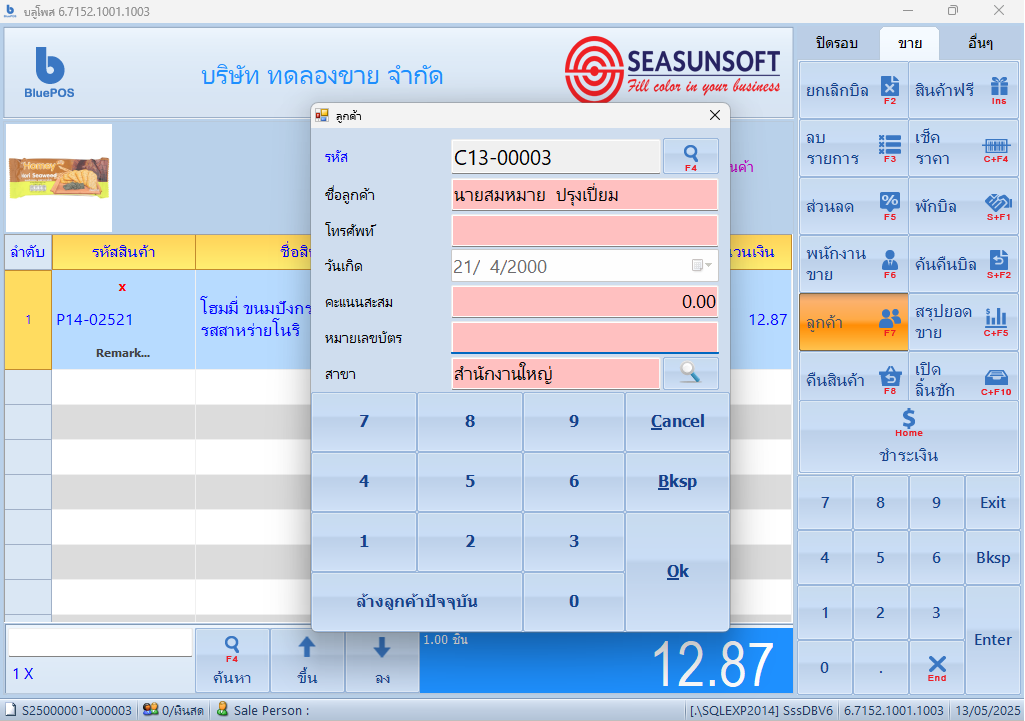The image size is (1025, 721).
Task: Click Cancel in the customer dialog
Action: coord(677,422)
